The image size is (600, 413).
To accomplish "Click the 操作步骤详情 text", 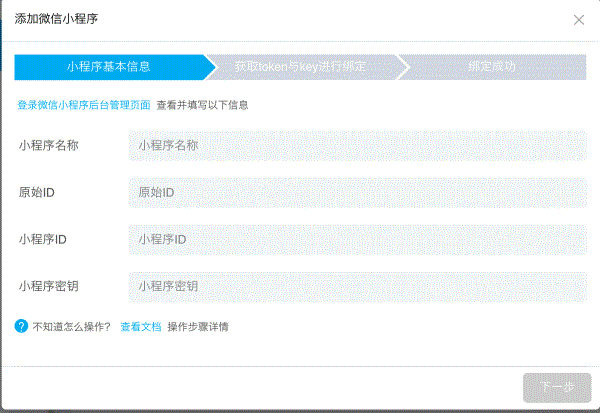I will [197, 327].
